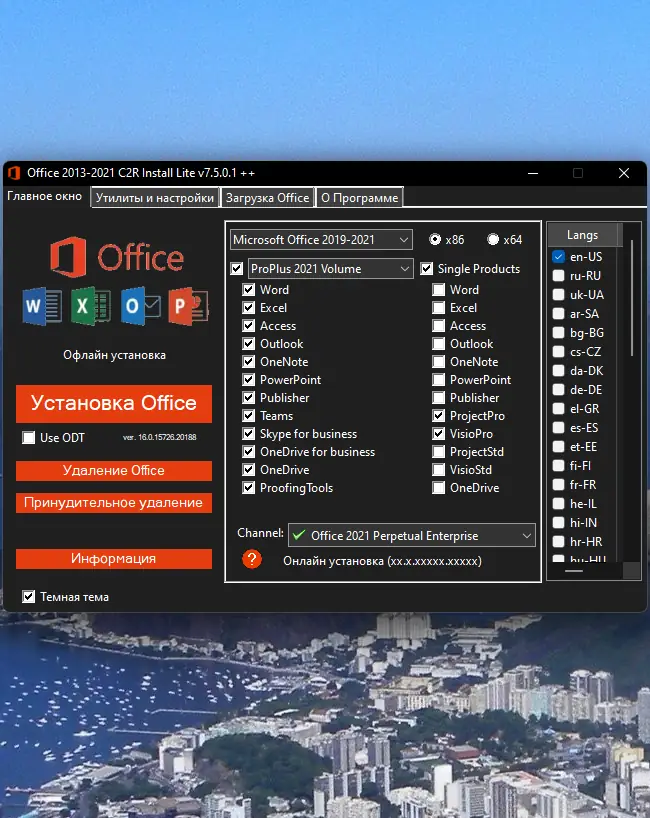Uncheck OneNote in the ProPlus list
This screenshot has width=650, height=818.
249,362
